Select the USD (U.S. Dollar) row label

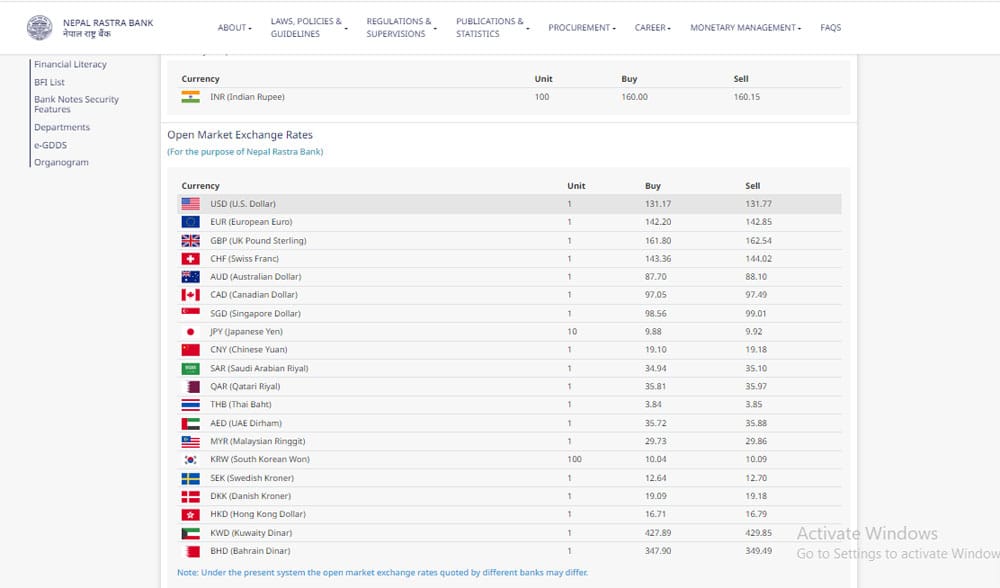tap(243, 204)
